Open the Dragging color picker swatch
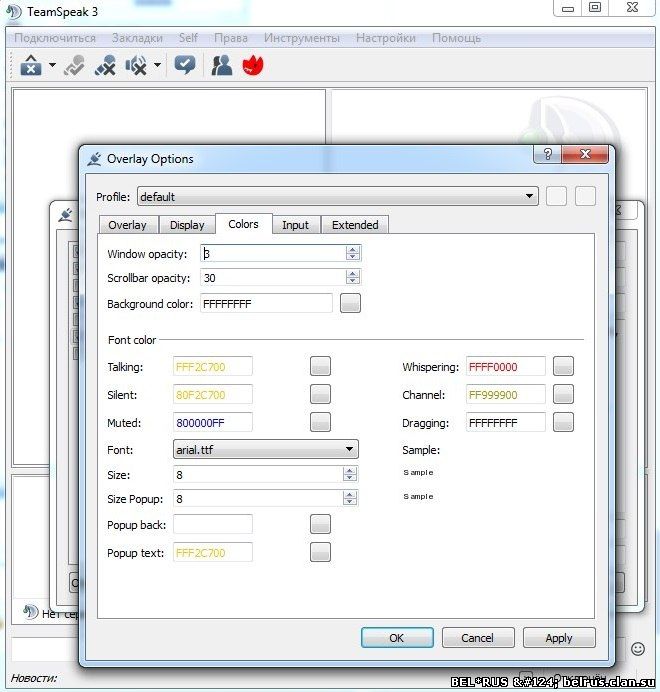660x692 pixels. click(x=563, y=422)
